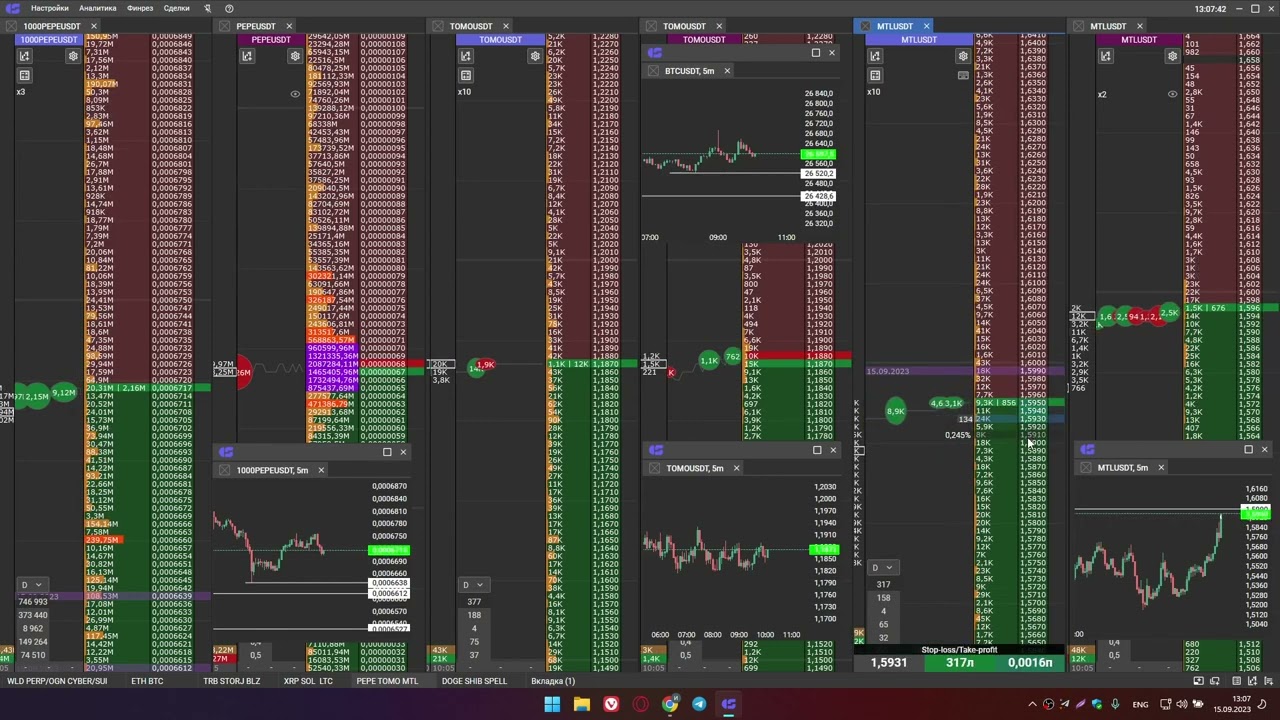Open table layout icon in TOMOUSDT panel
This screenshot has height=720, width=1280.
pyautogui.click(x=466, y=75)
